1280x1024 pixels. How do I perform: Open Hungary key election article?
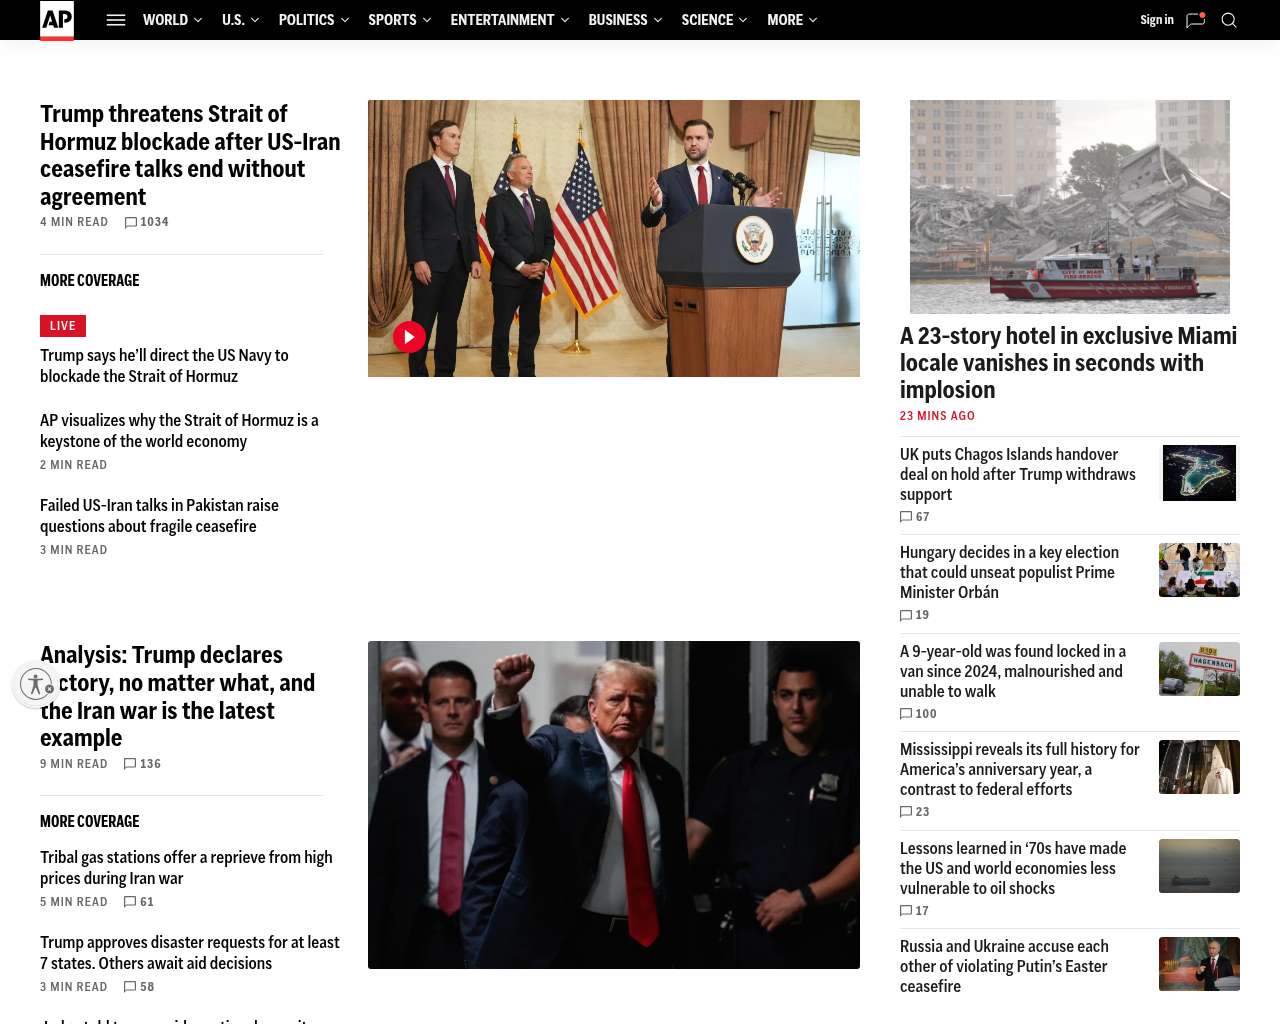point(1009,572)
